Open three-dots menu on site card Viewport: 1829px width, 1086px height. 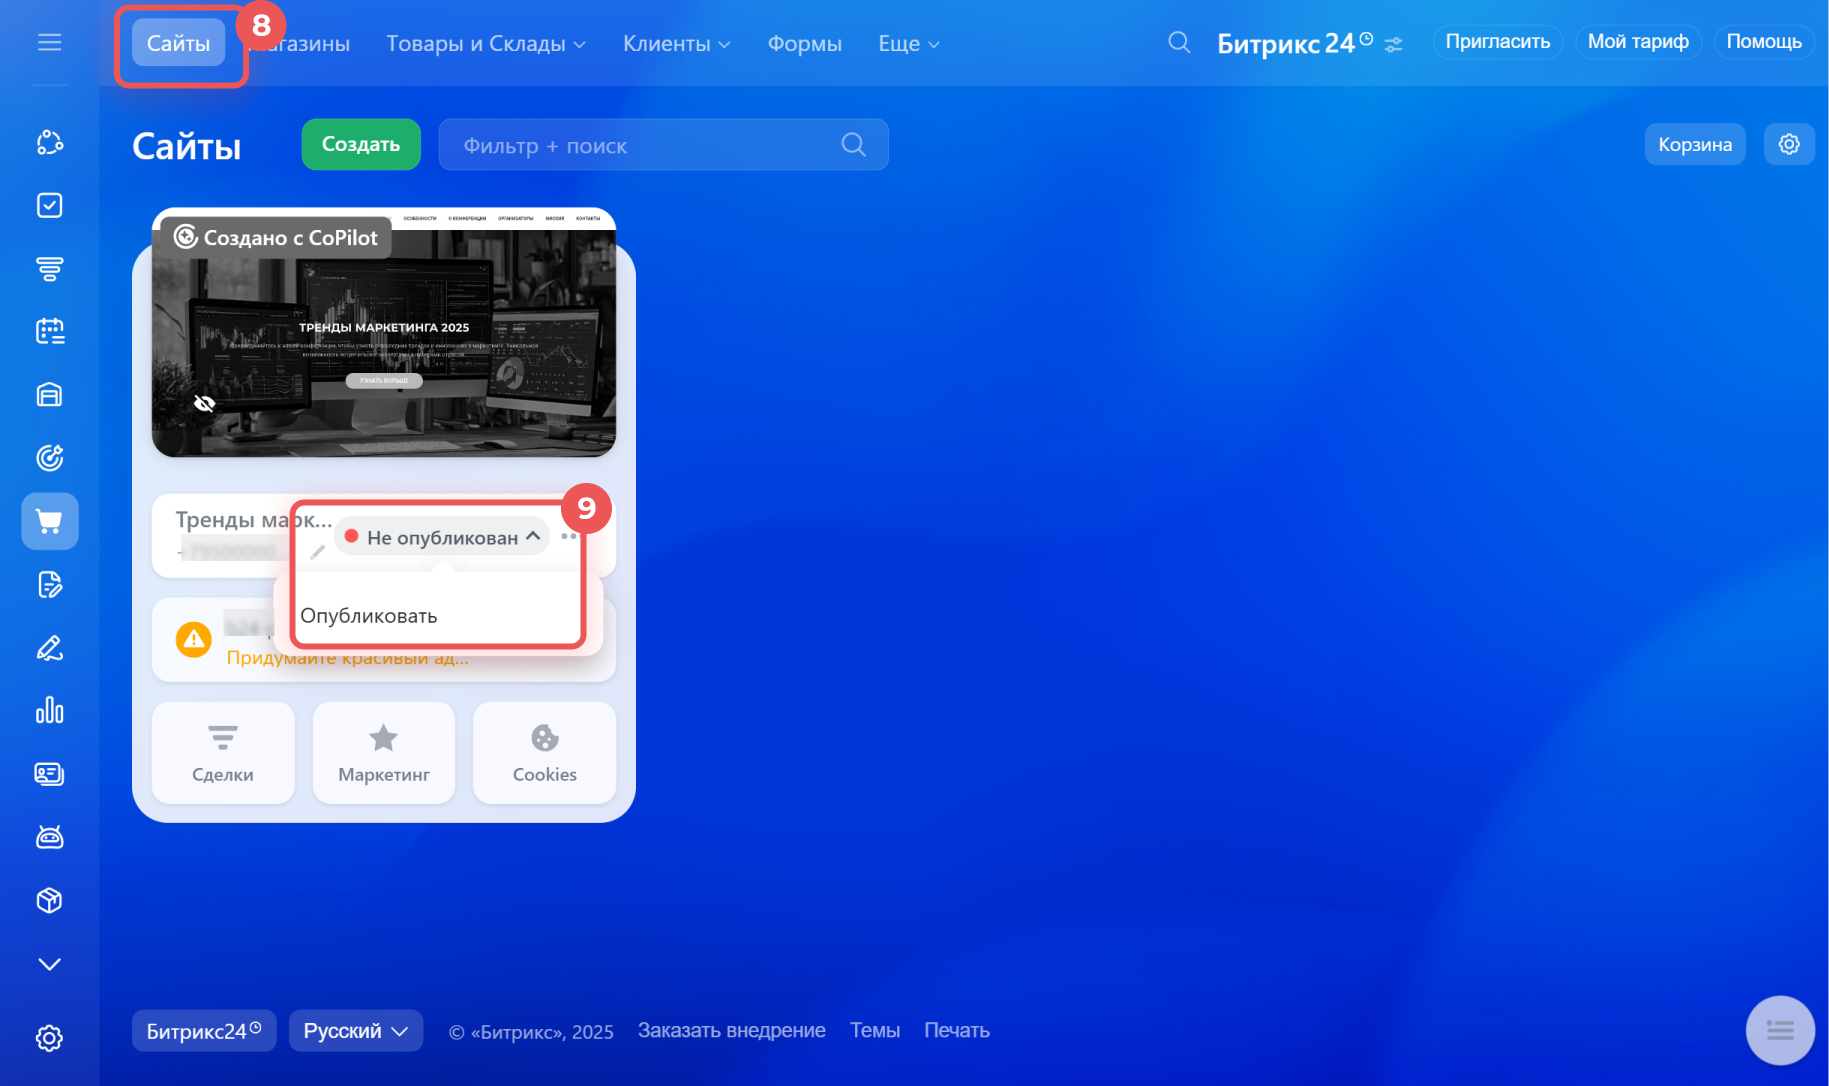tap(570, 536)
